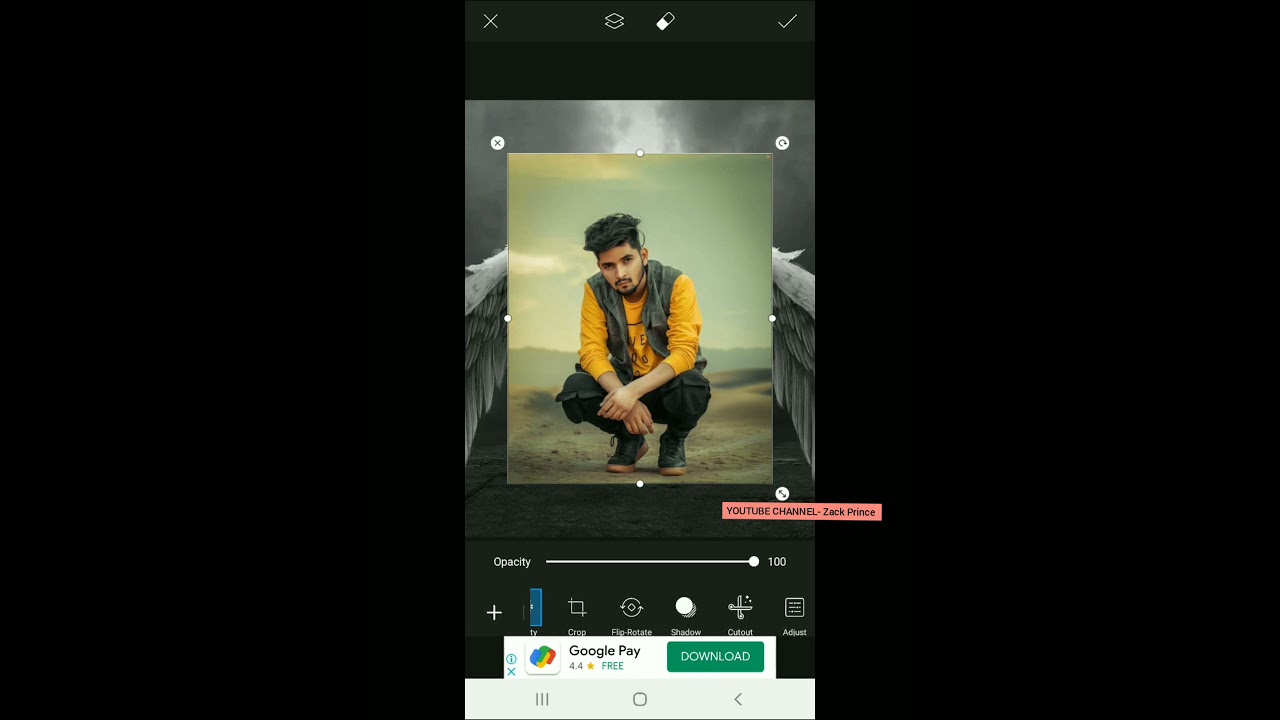Open the Shadow tool
The width and height of the screenshot is (1280, 720).
(685, 615)
